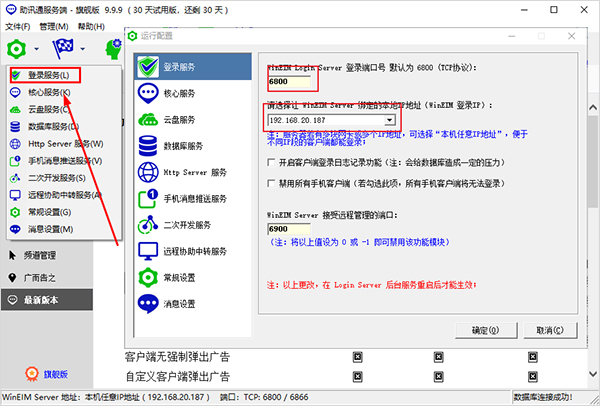Click the 旗舰版 medal icon
The width and height of the screenshot is (600, 406).
coord(32,373)
